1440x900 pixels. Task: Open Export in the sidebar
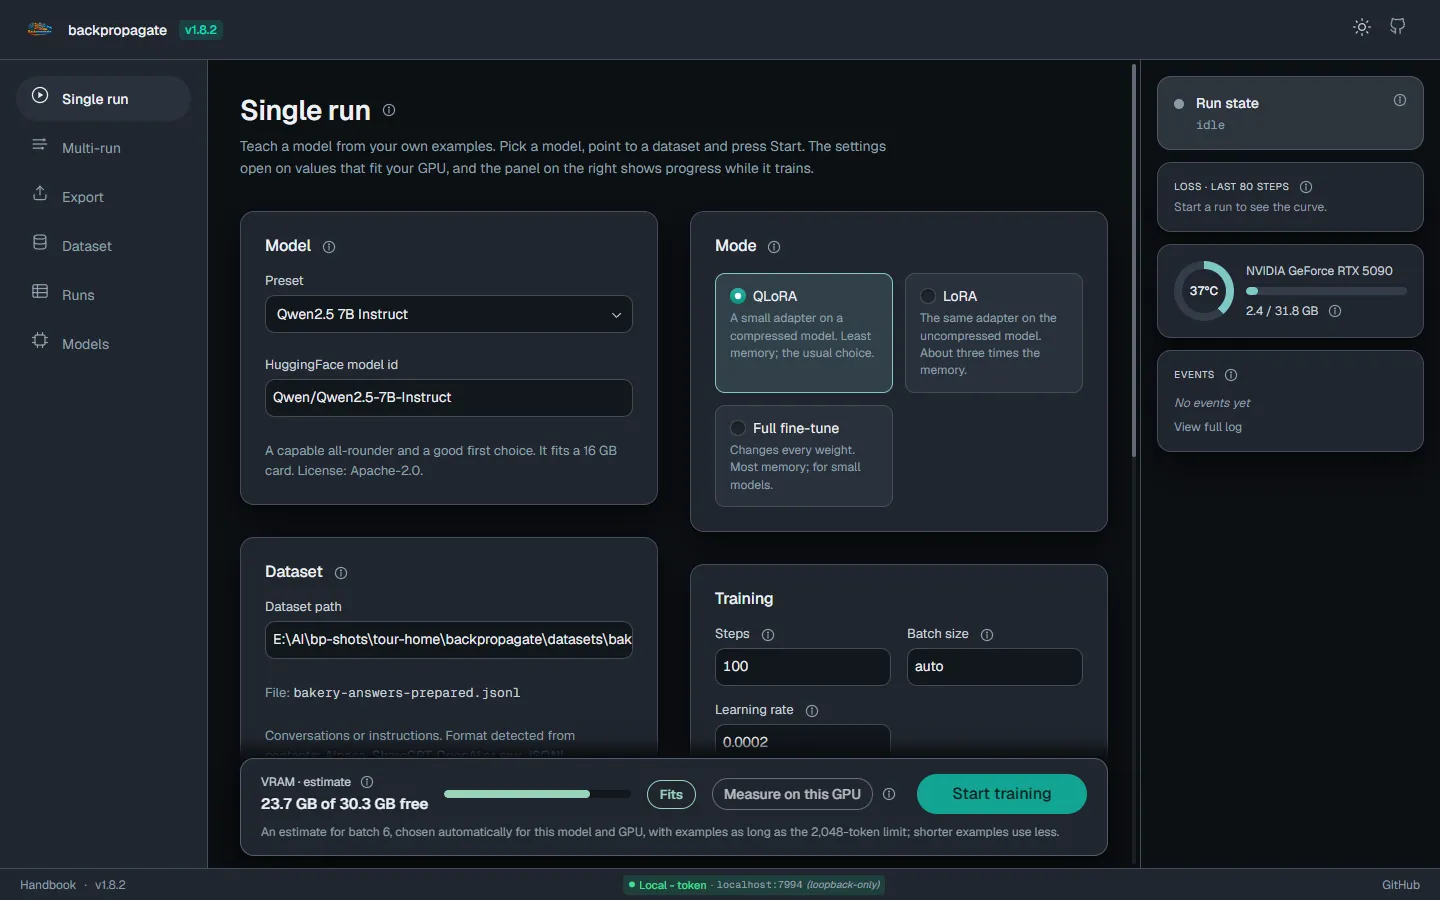click(x=103, y=197)
